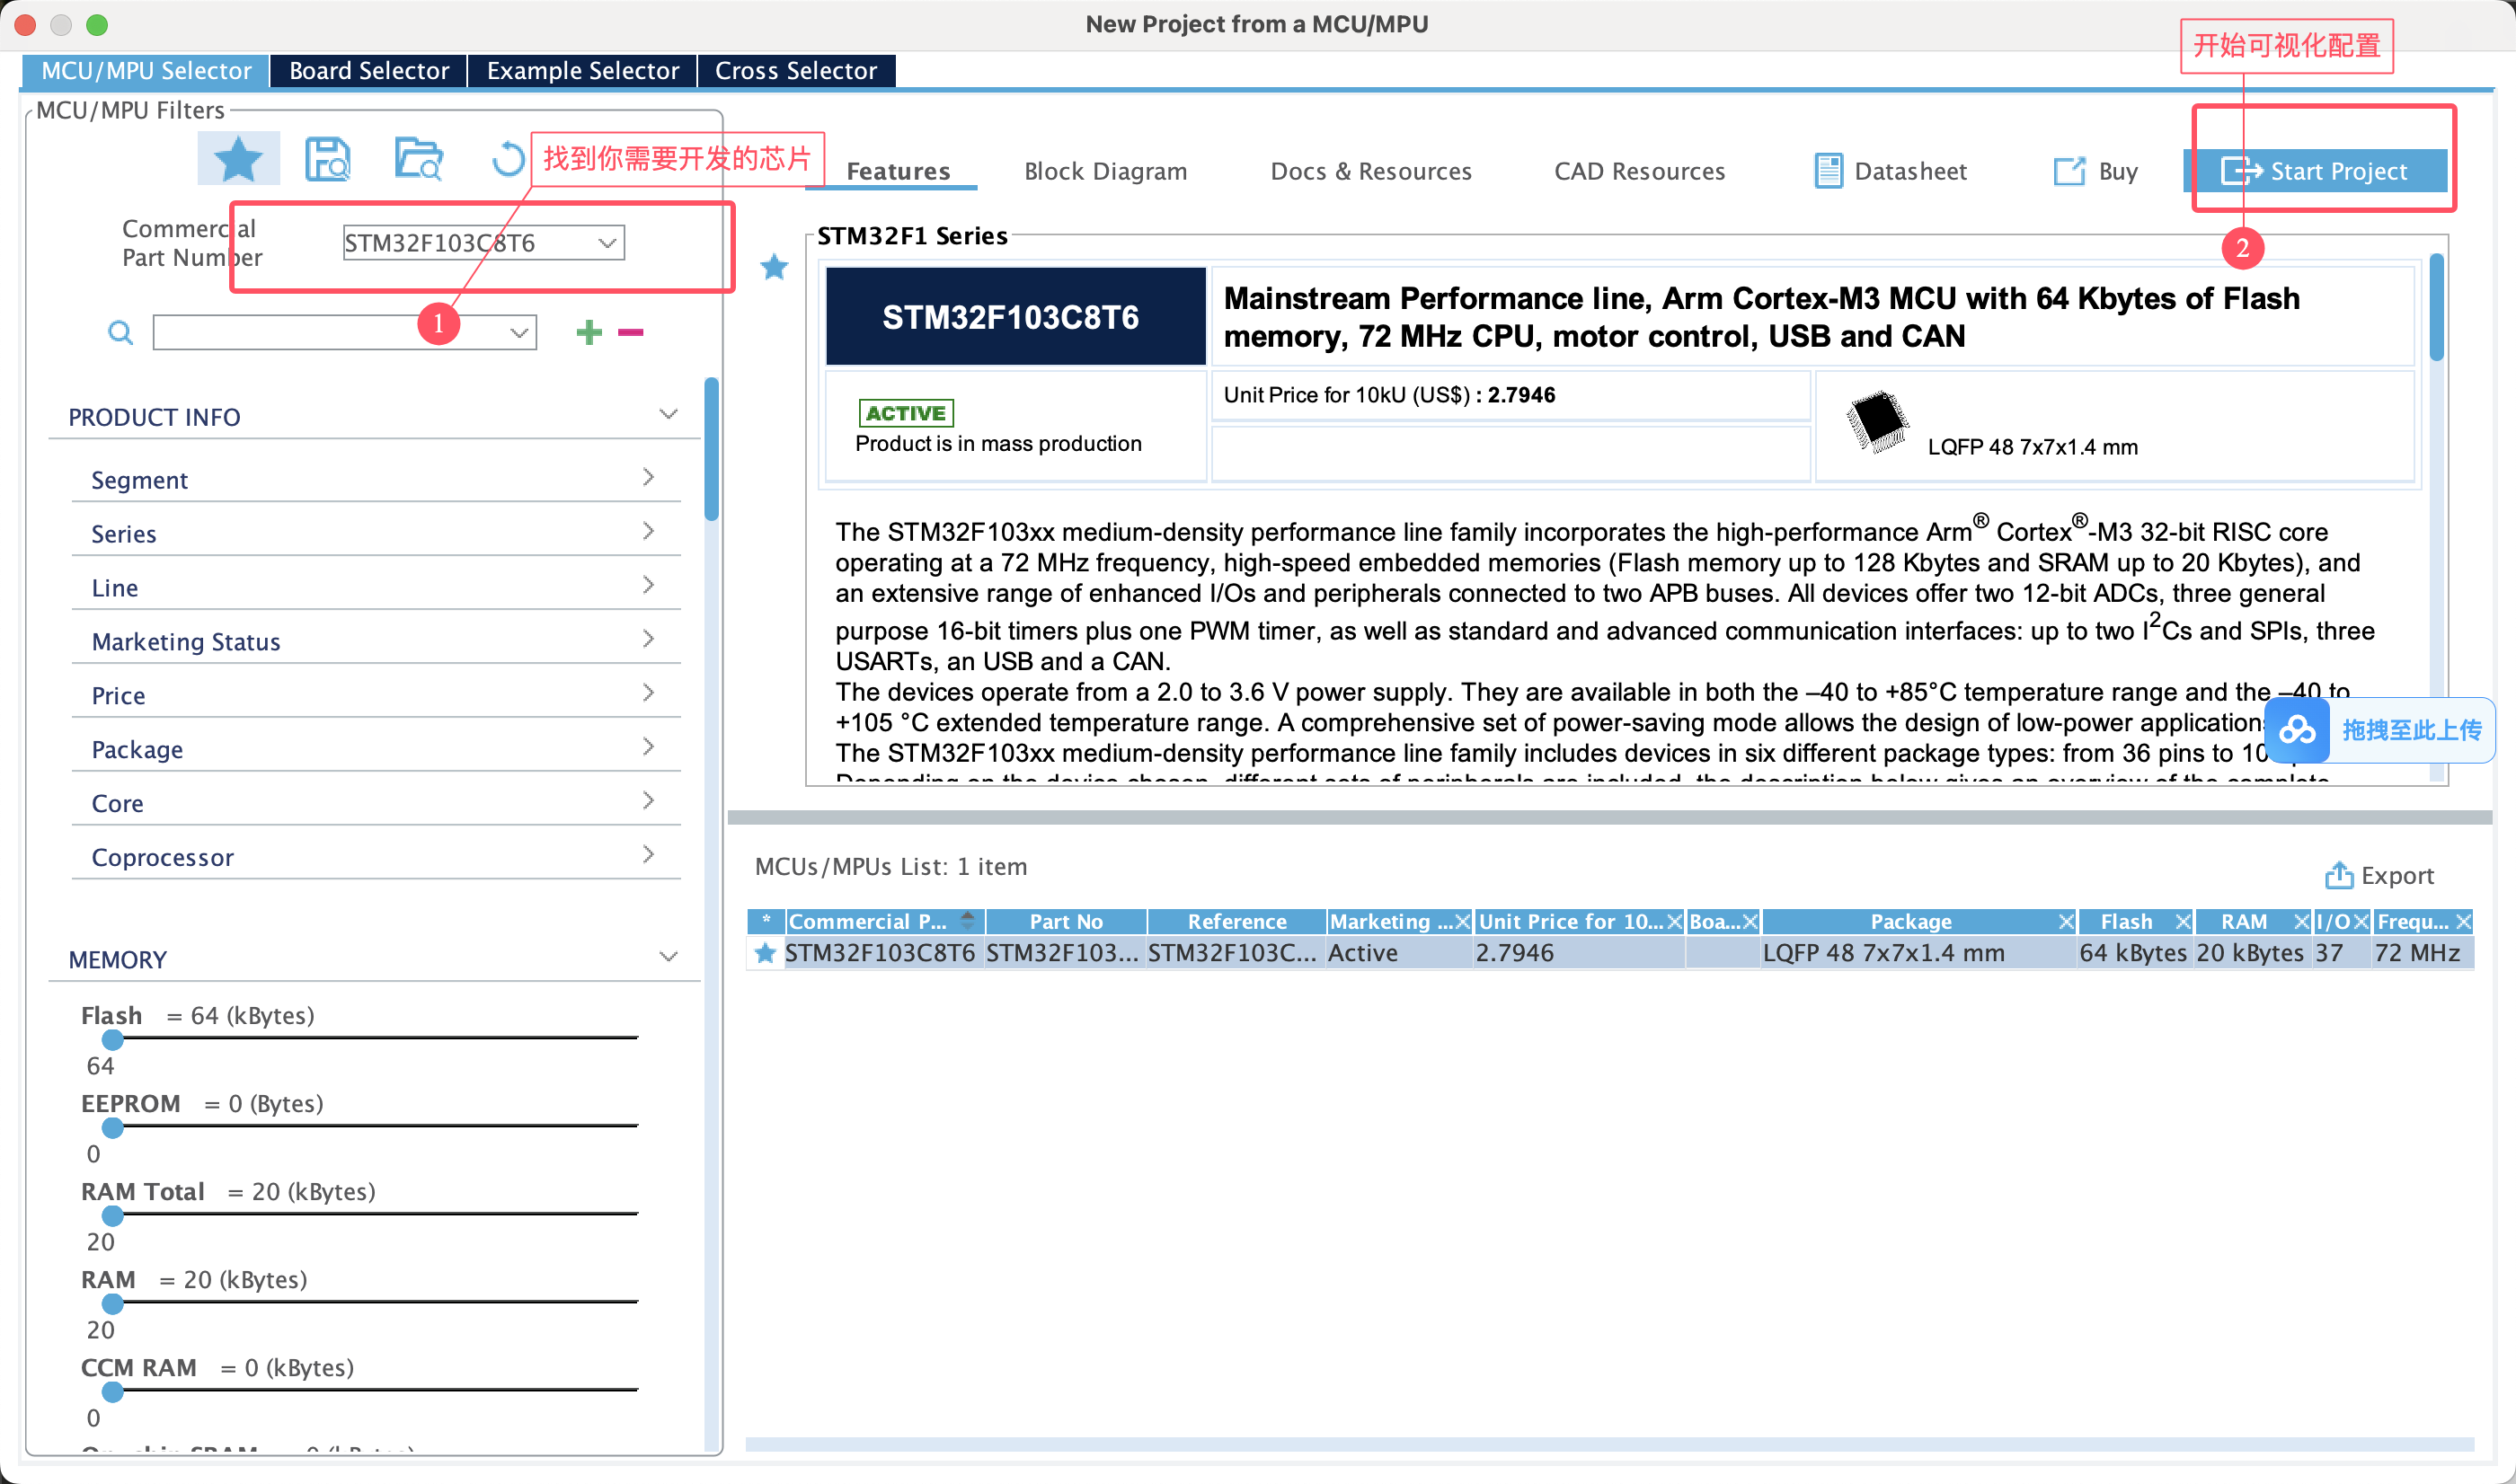Screen dimensions: 2516x1484
Task: Click the favorites star filter icon
Action: coord(238,159)
